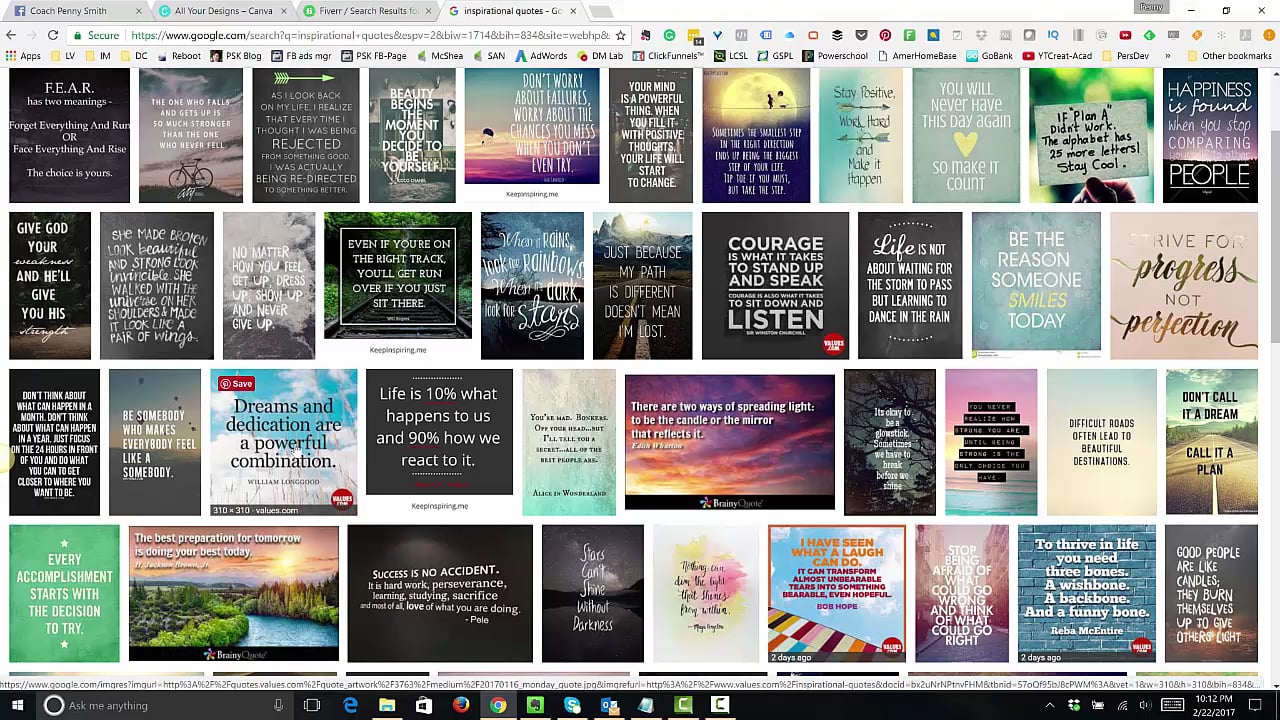Open Skype from the taskbar
The width and height of the screenshot is (1280, 720).
click(x=572, y=705)
